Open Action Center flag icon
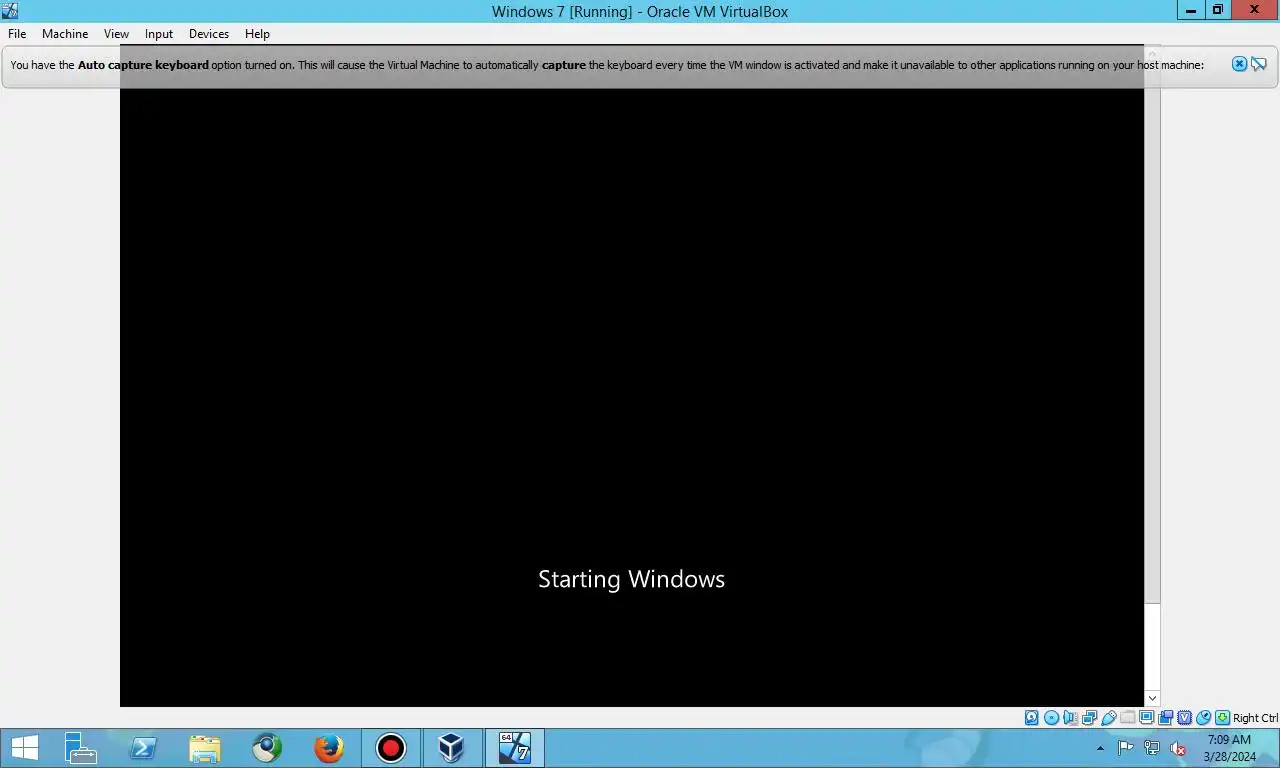The width and height of the screenshot is (1280, 768). [1125, 748]
